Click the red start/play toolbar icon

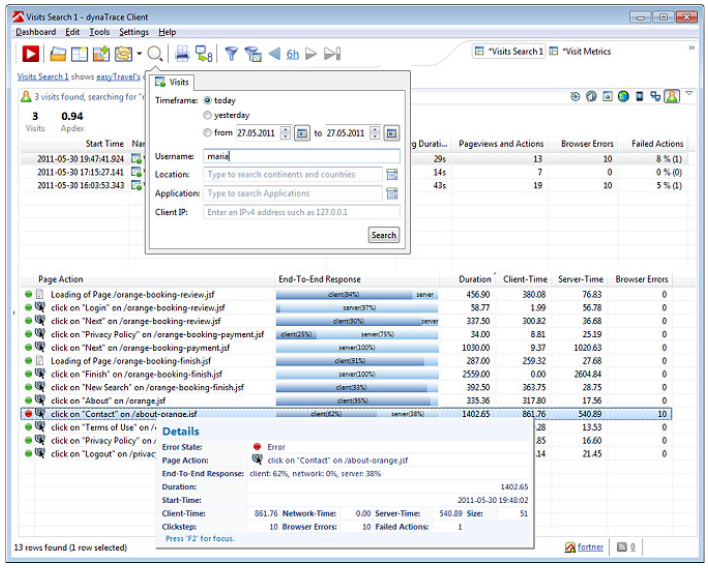(x=30, y=54)
